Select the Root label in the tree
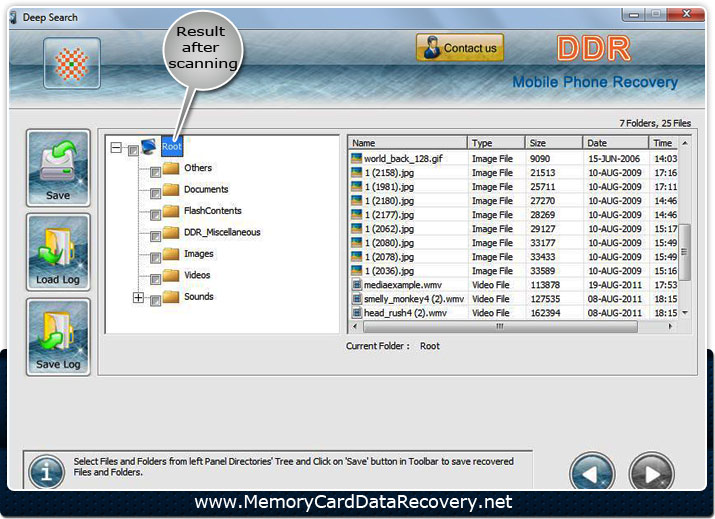 click(x=172, y=146)
